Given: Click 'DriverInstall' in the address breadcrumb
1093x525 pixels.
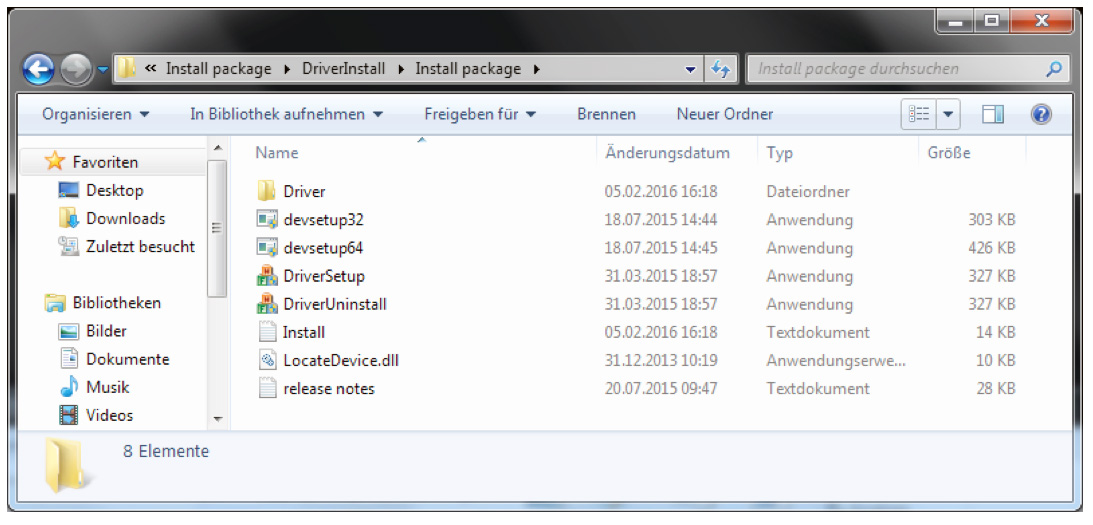Looking at the screenshot, I should [343, 69].
